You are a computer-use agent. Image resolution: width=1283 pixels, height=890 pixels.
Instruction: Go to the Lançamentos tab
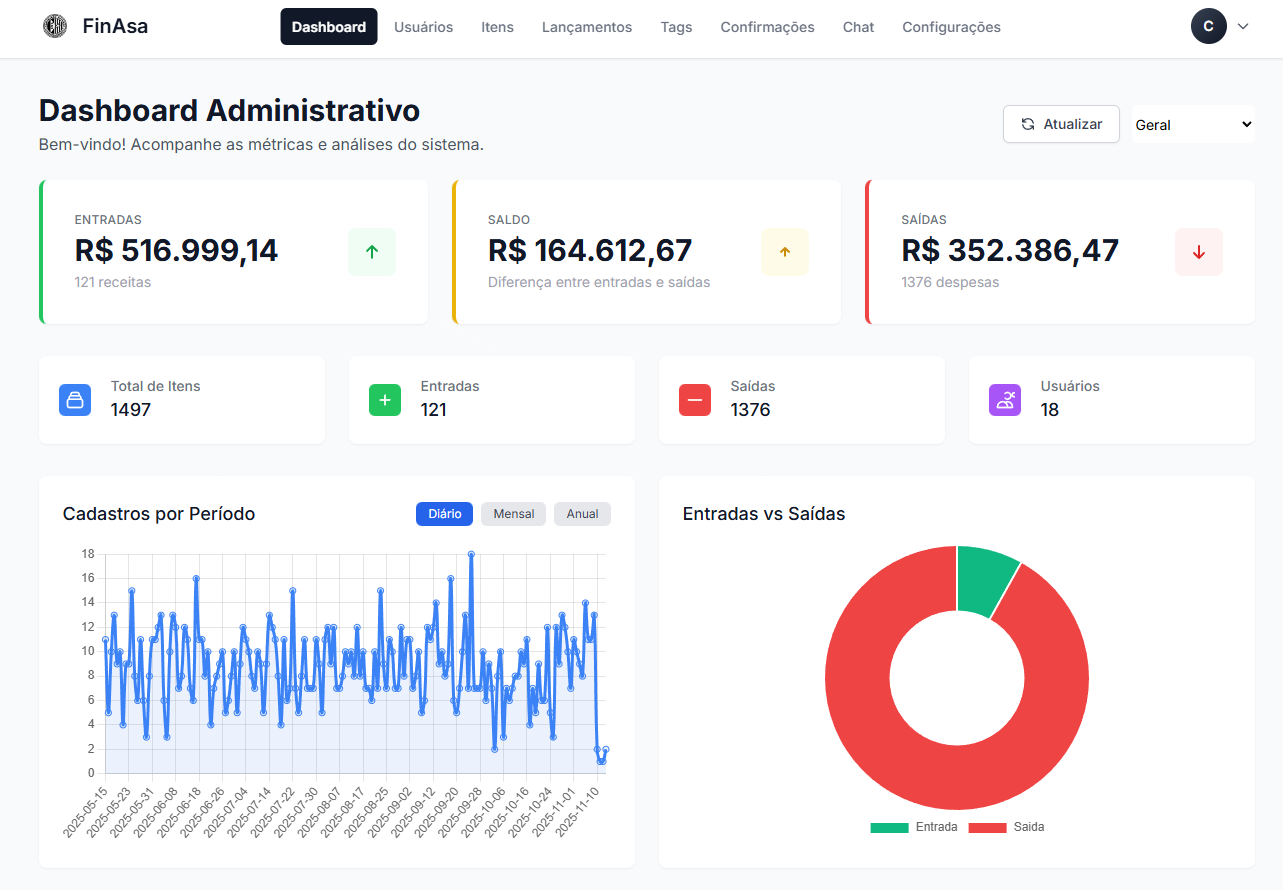(x=587, y=27)
